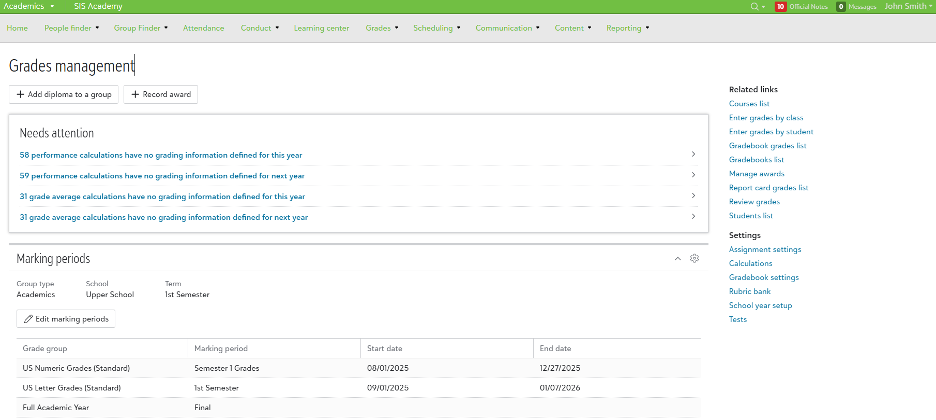Select Full Academic Year cell
This screenshot has width=936, height=420.
point(102,407)
